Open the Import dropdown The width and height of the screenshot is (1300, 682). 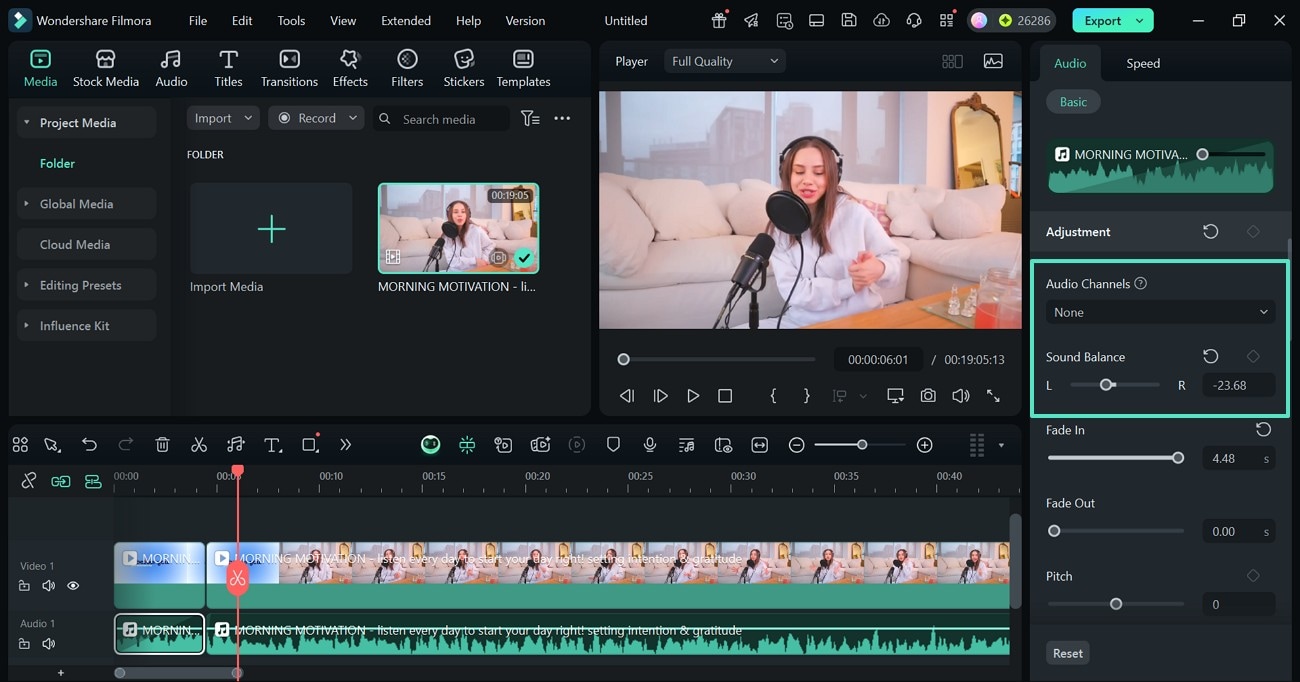223,118
